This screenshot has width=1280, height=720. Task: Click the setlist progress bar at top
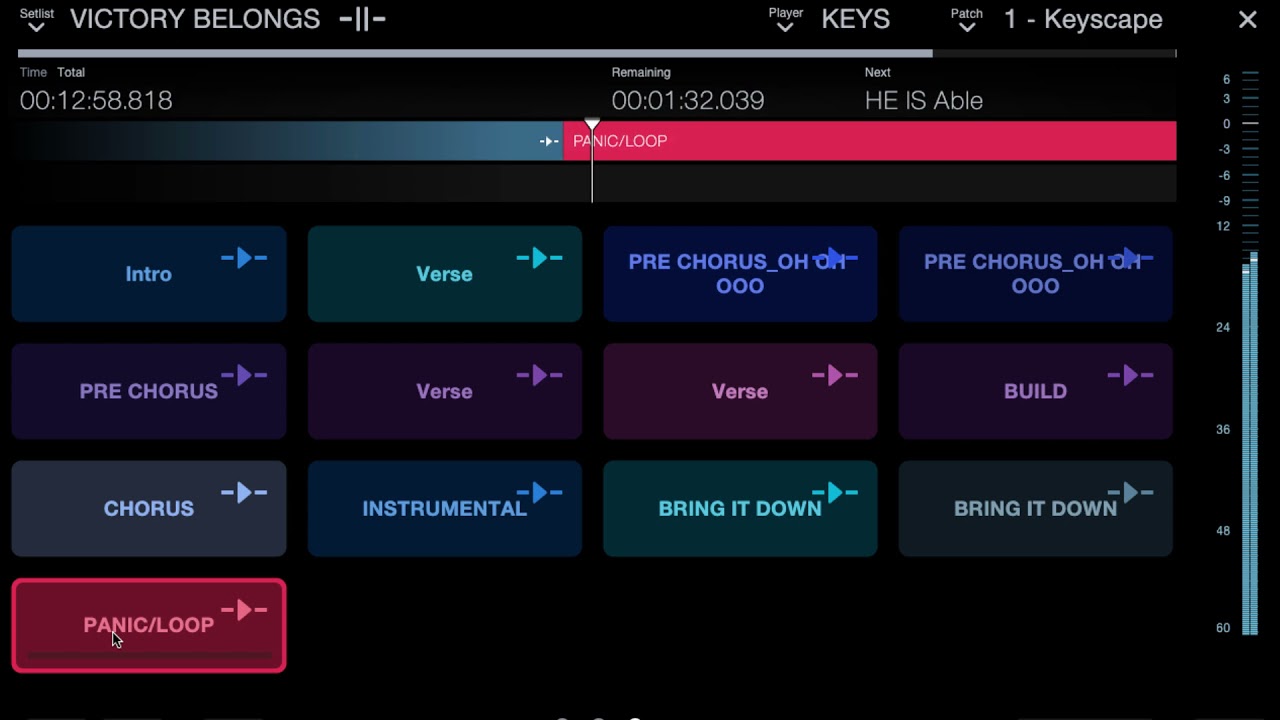click(x=597, y=53)
